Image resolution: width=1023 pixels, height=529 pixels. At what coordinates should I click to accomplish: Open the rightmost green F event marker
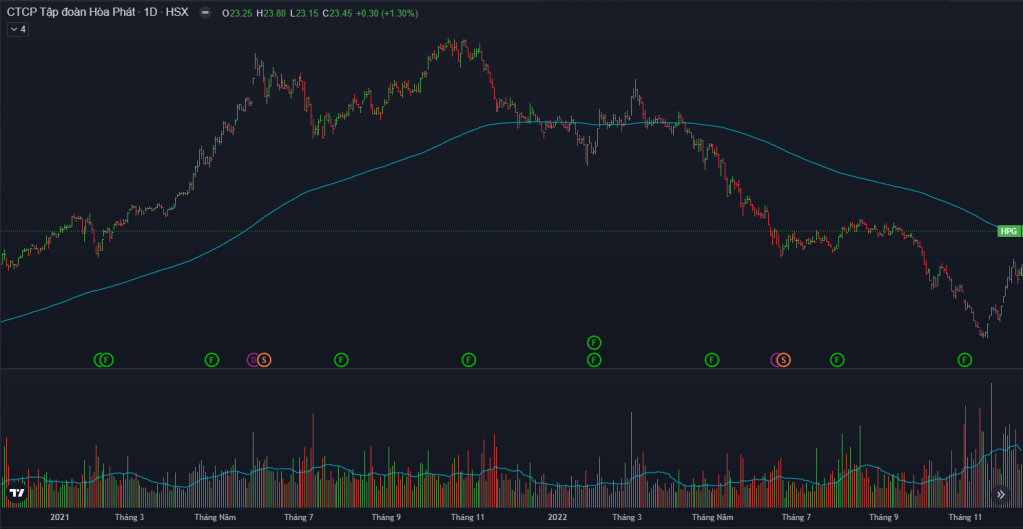[965, 359]
